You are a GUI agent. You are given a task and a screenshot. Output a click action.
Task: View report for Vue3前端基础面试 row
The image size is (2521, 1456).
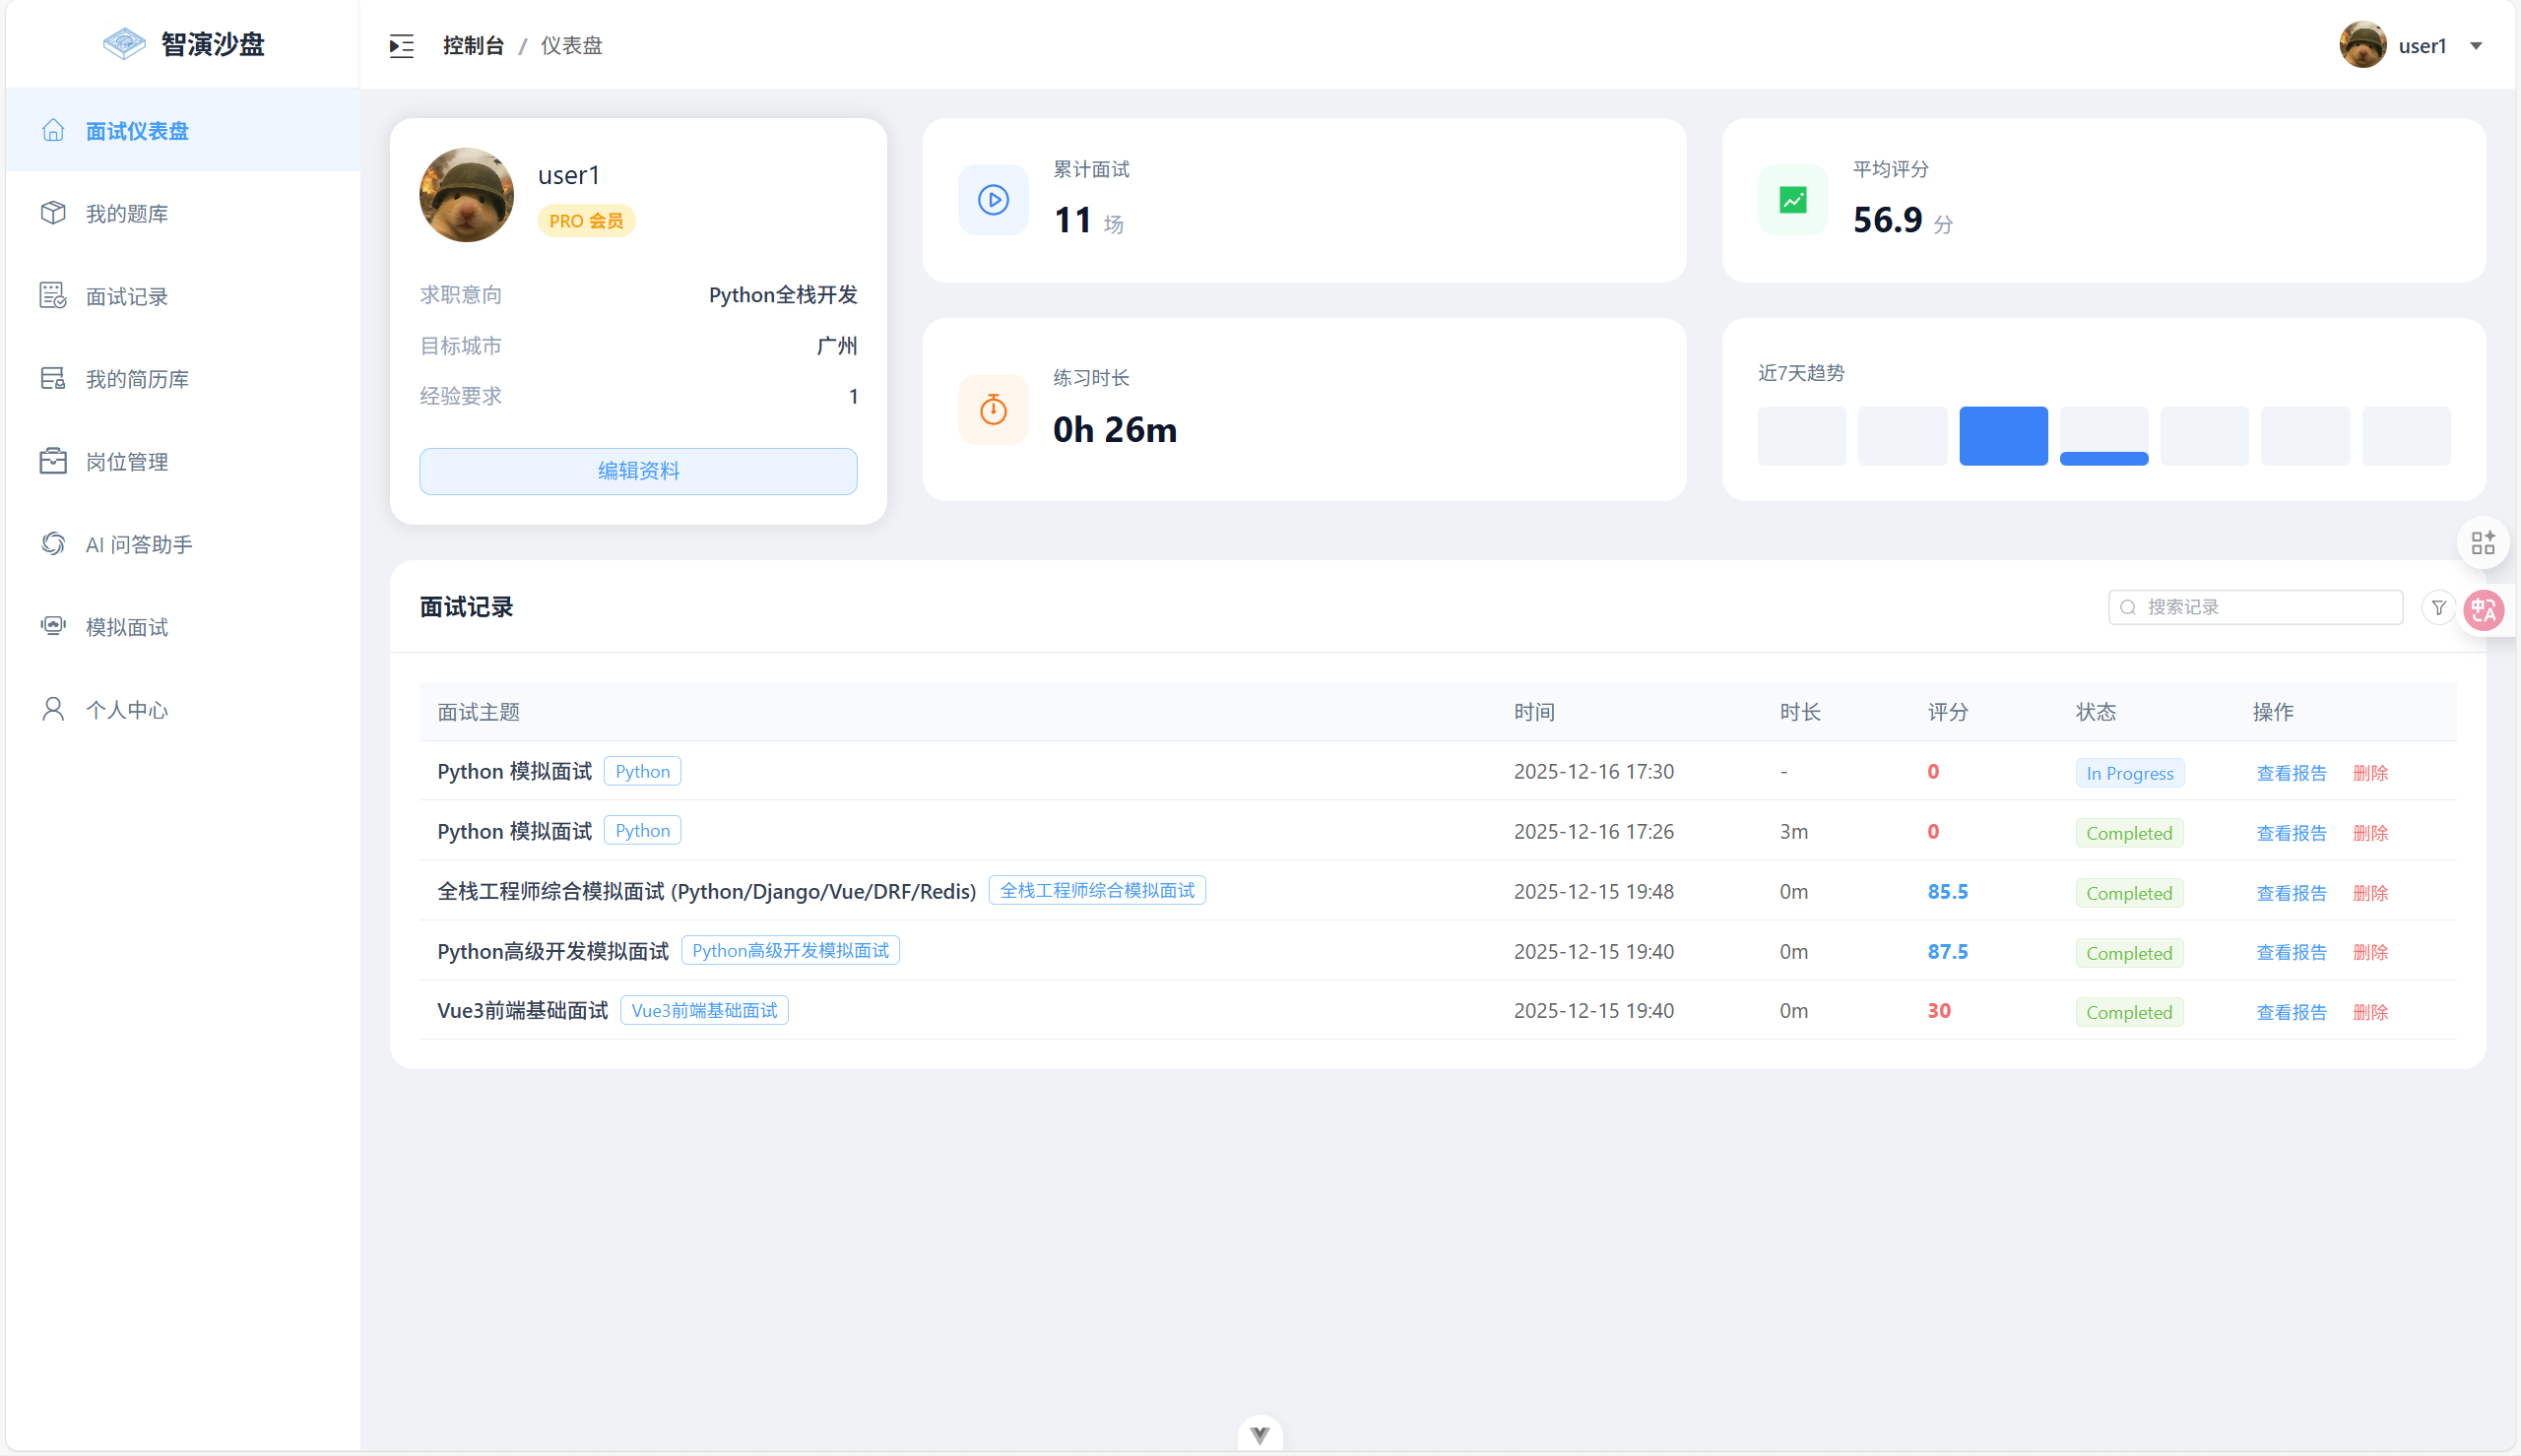coord(2290,1012)
